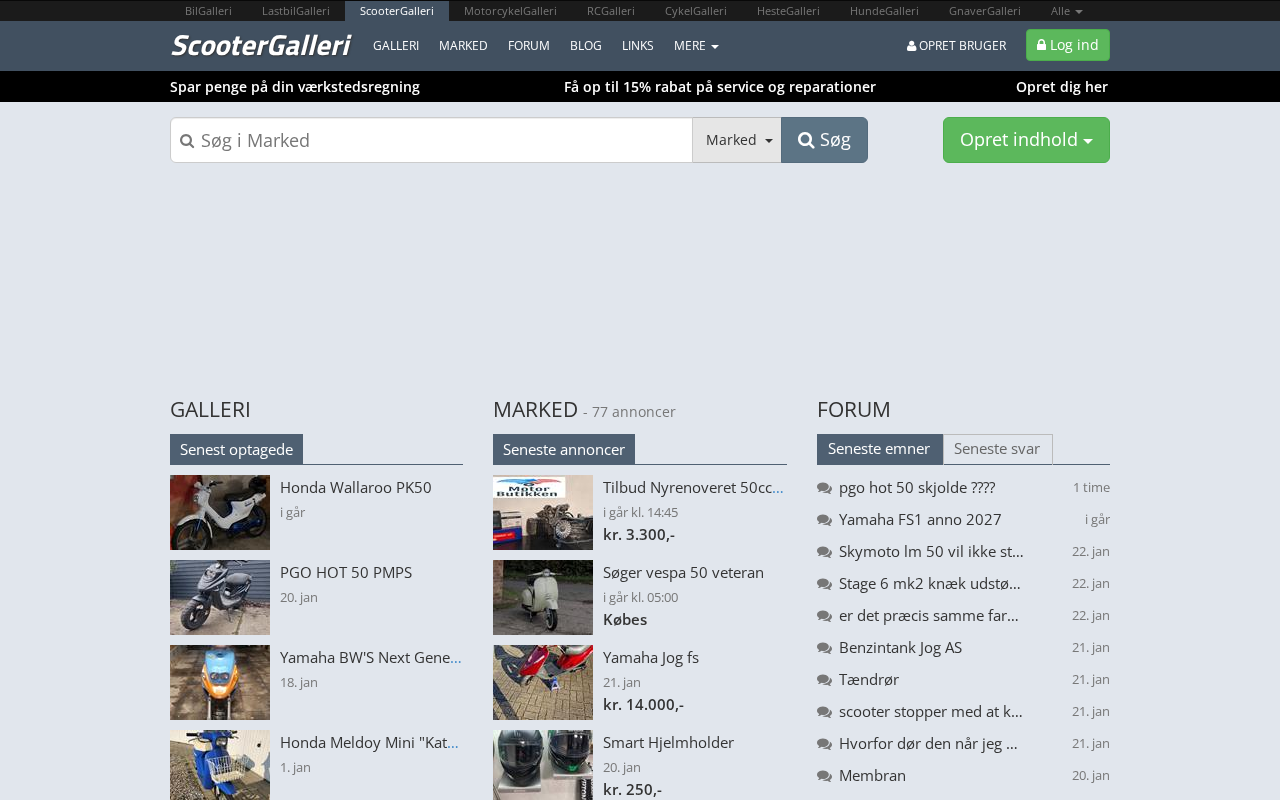This screenshot has width=1280, height=800.
Task: Click speech bubble icon beside Skymoto lm 50
Action: coord(825,552)
